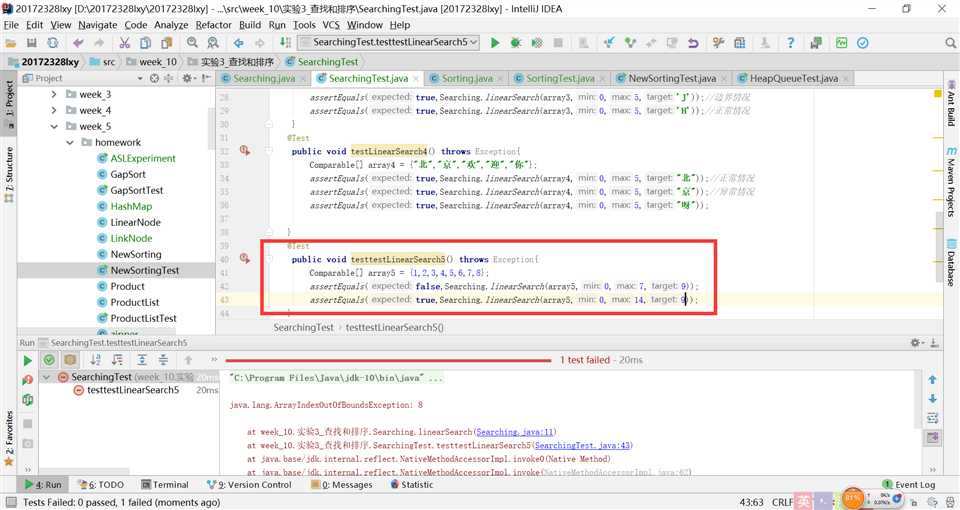Paste using the toolbar clipboard icon
The image size is (960, 510).
point(167,43)
